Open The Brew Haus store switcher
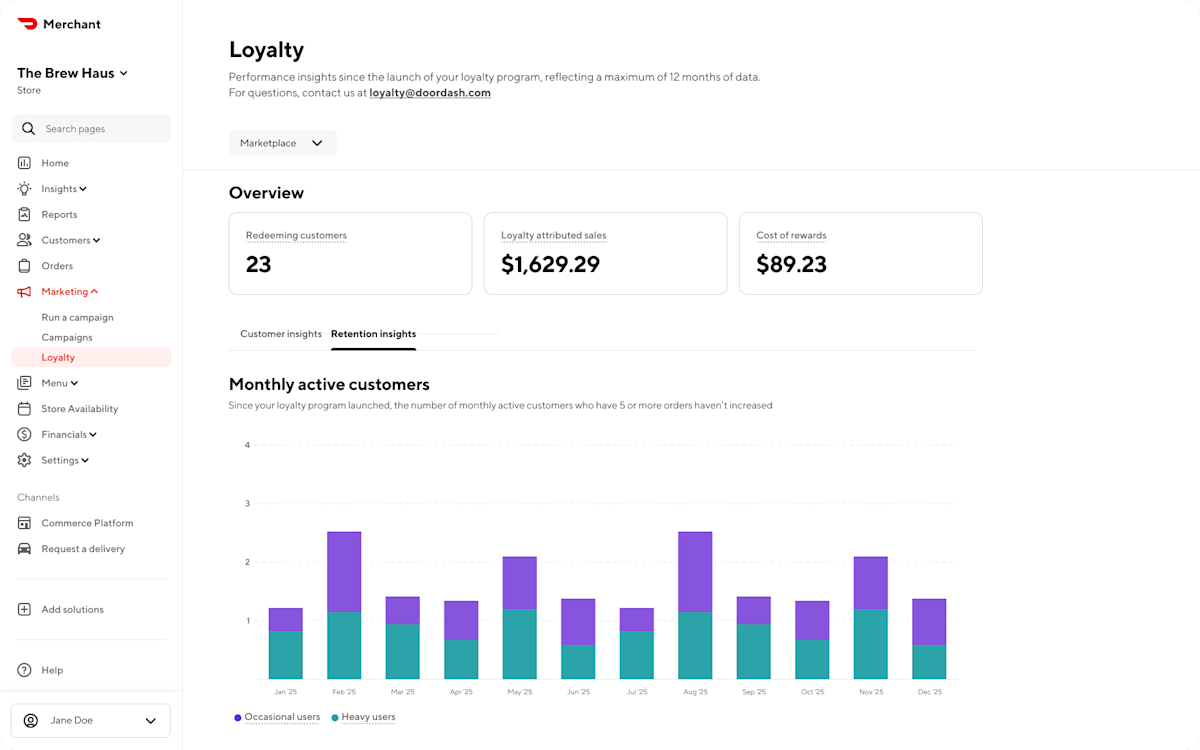 (x=72, y=72)
